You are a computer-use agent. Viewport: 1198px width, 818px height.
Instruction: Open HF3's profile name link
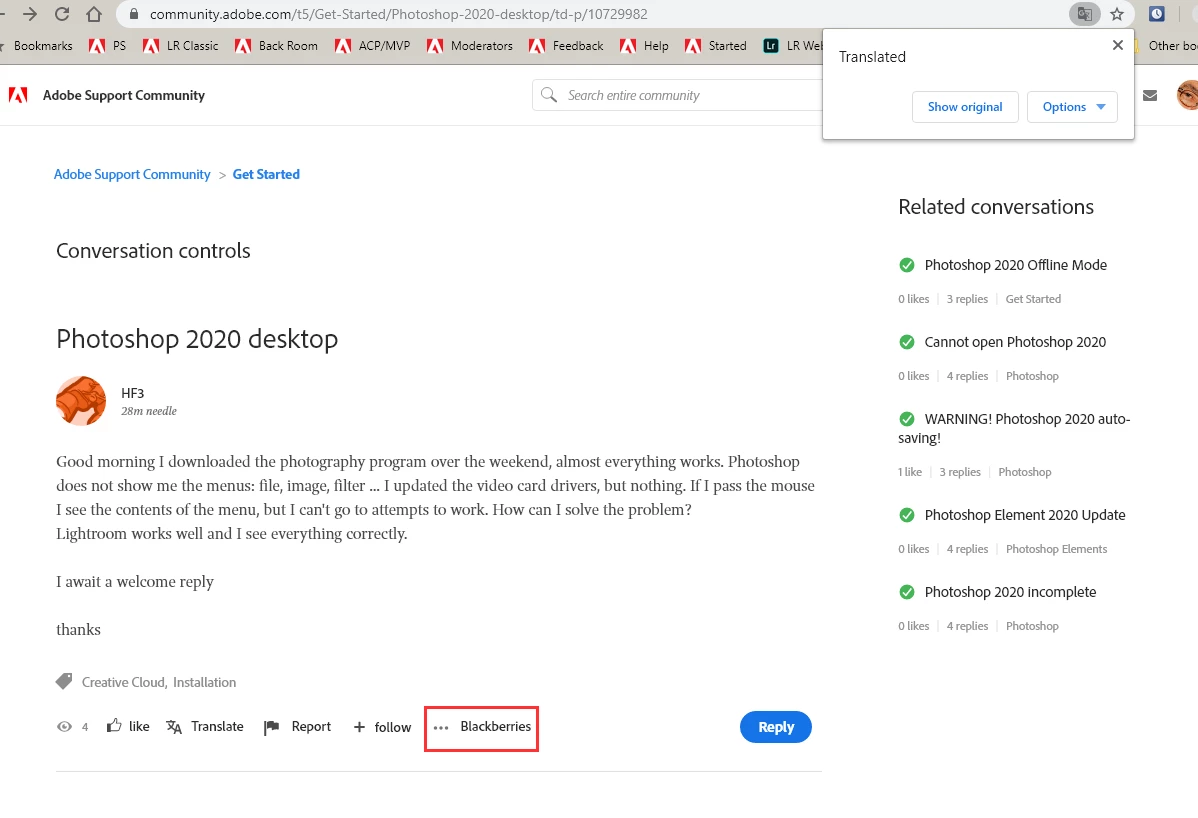pos(132,393)
